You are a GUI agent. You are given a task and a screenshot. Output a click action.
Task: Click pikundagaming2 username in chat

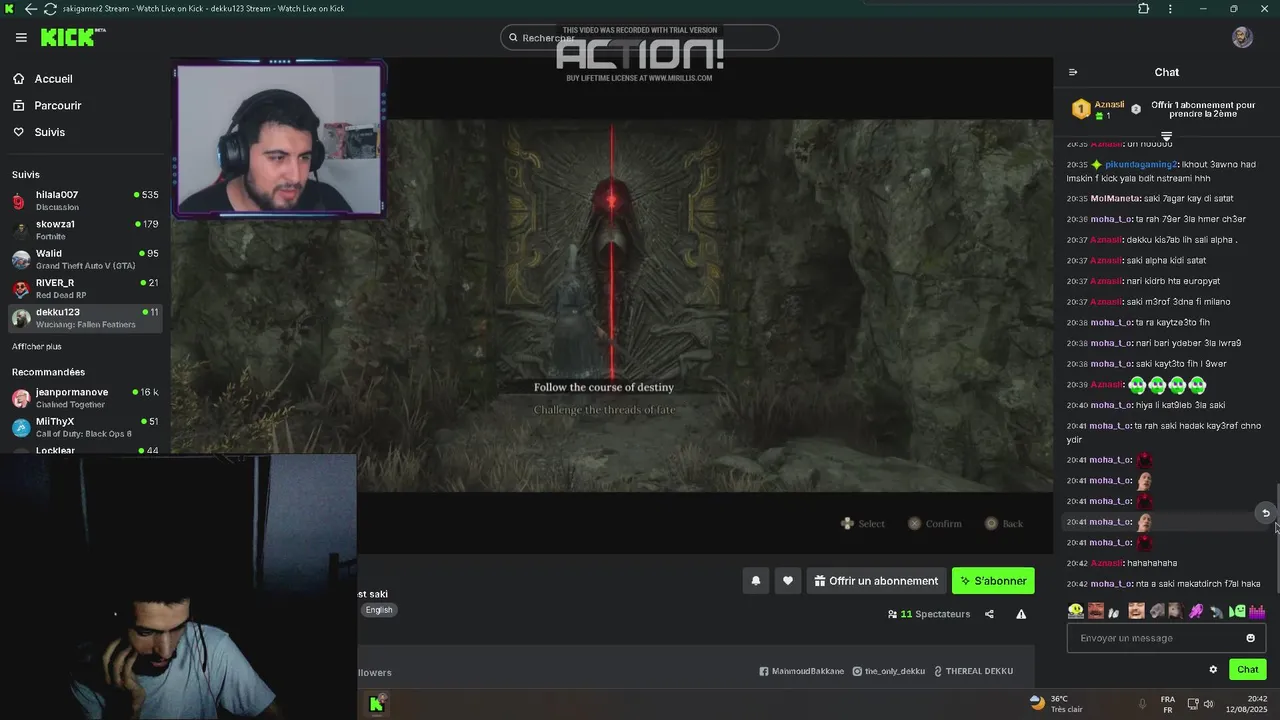point(1141,164)
